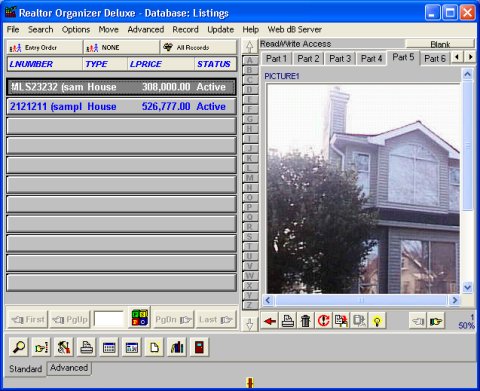Click the pointing hand go-to icon in bottom toolbar
Screen dimensions: 480x391
[x=41, y=347]
